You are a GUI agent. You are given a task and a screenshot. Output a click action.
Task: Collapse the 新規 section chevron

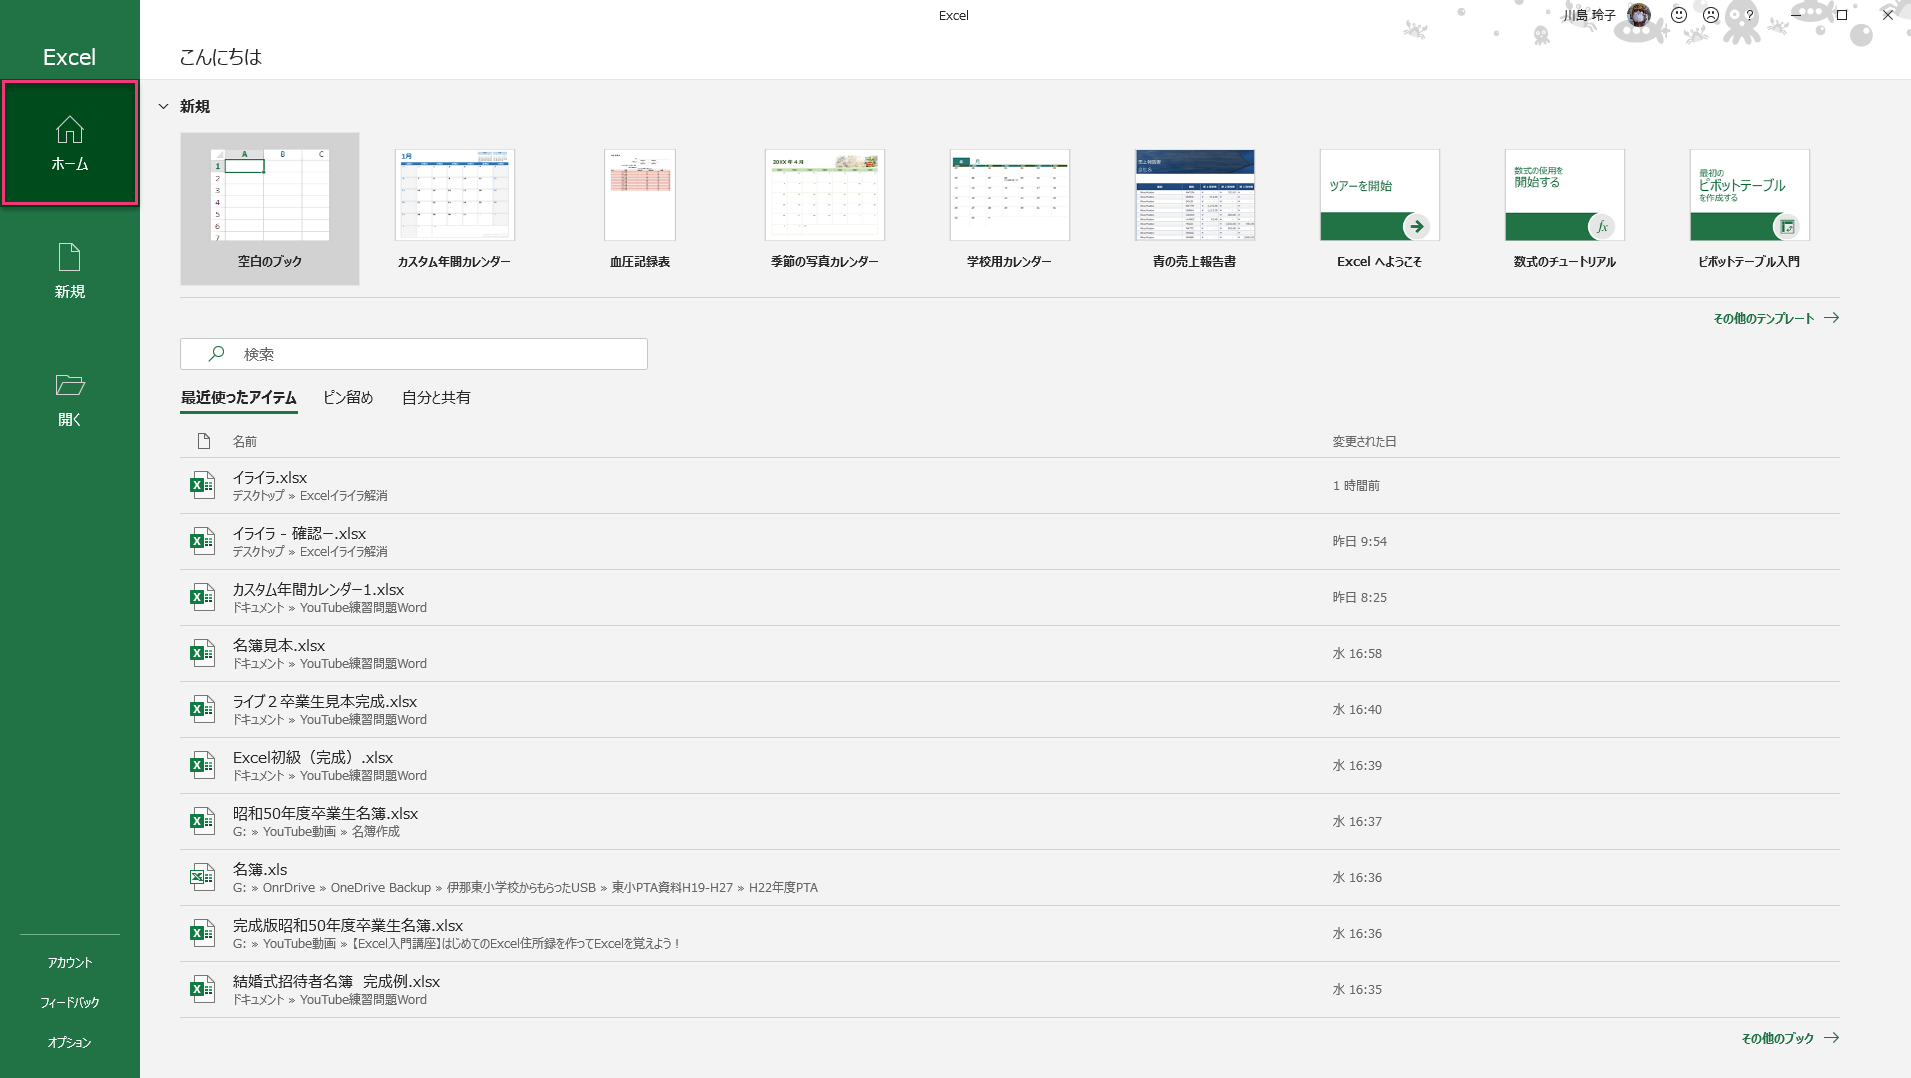(x=164, y=106)
